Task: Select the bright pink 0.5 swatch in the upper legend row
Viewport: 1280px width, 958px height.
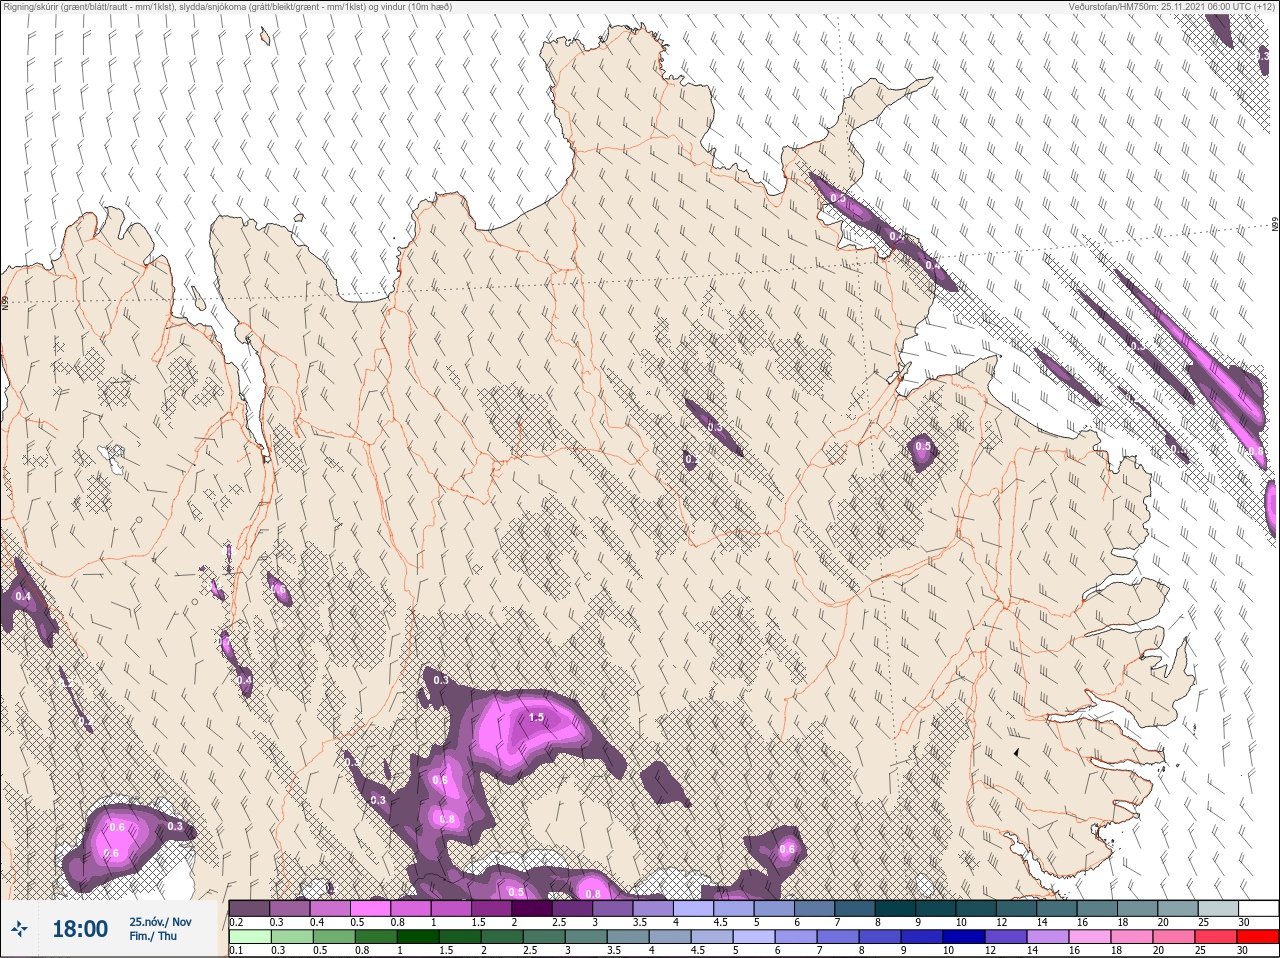Action: click(370, 908)
